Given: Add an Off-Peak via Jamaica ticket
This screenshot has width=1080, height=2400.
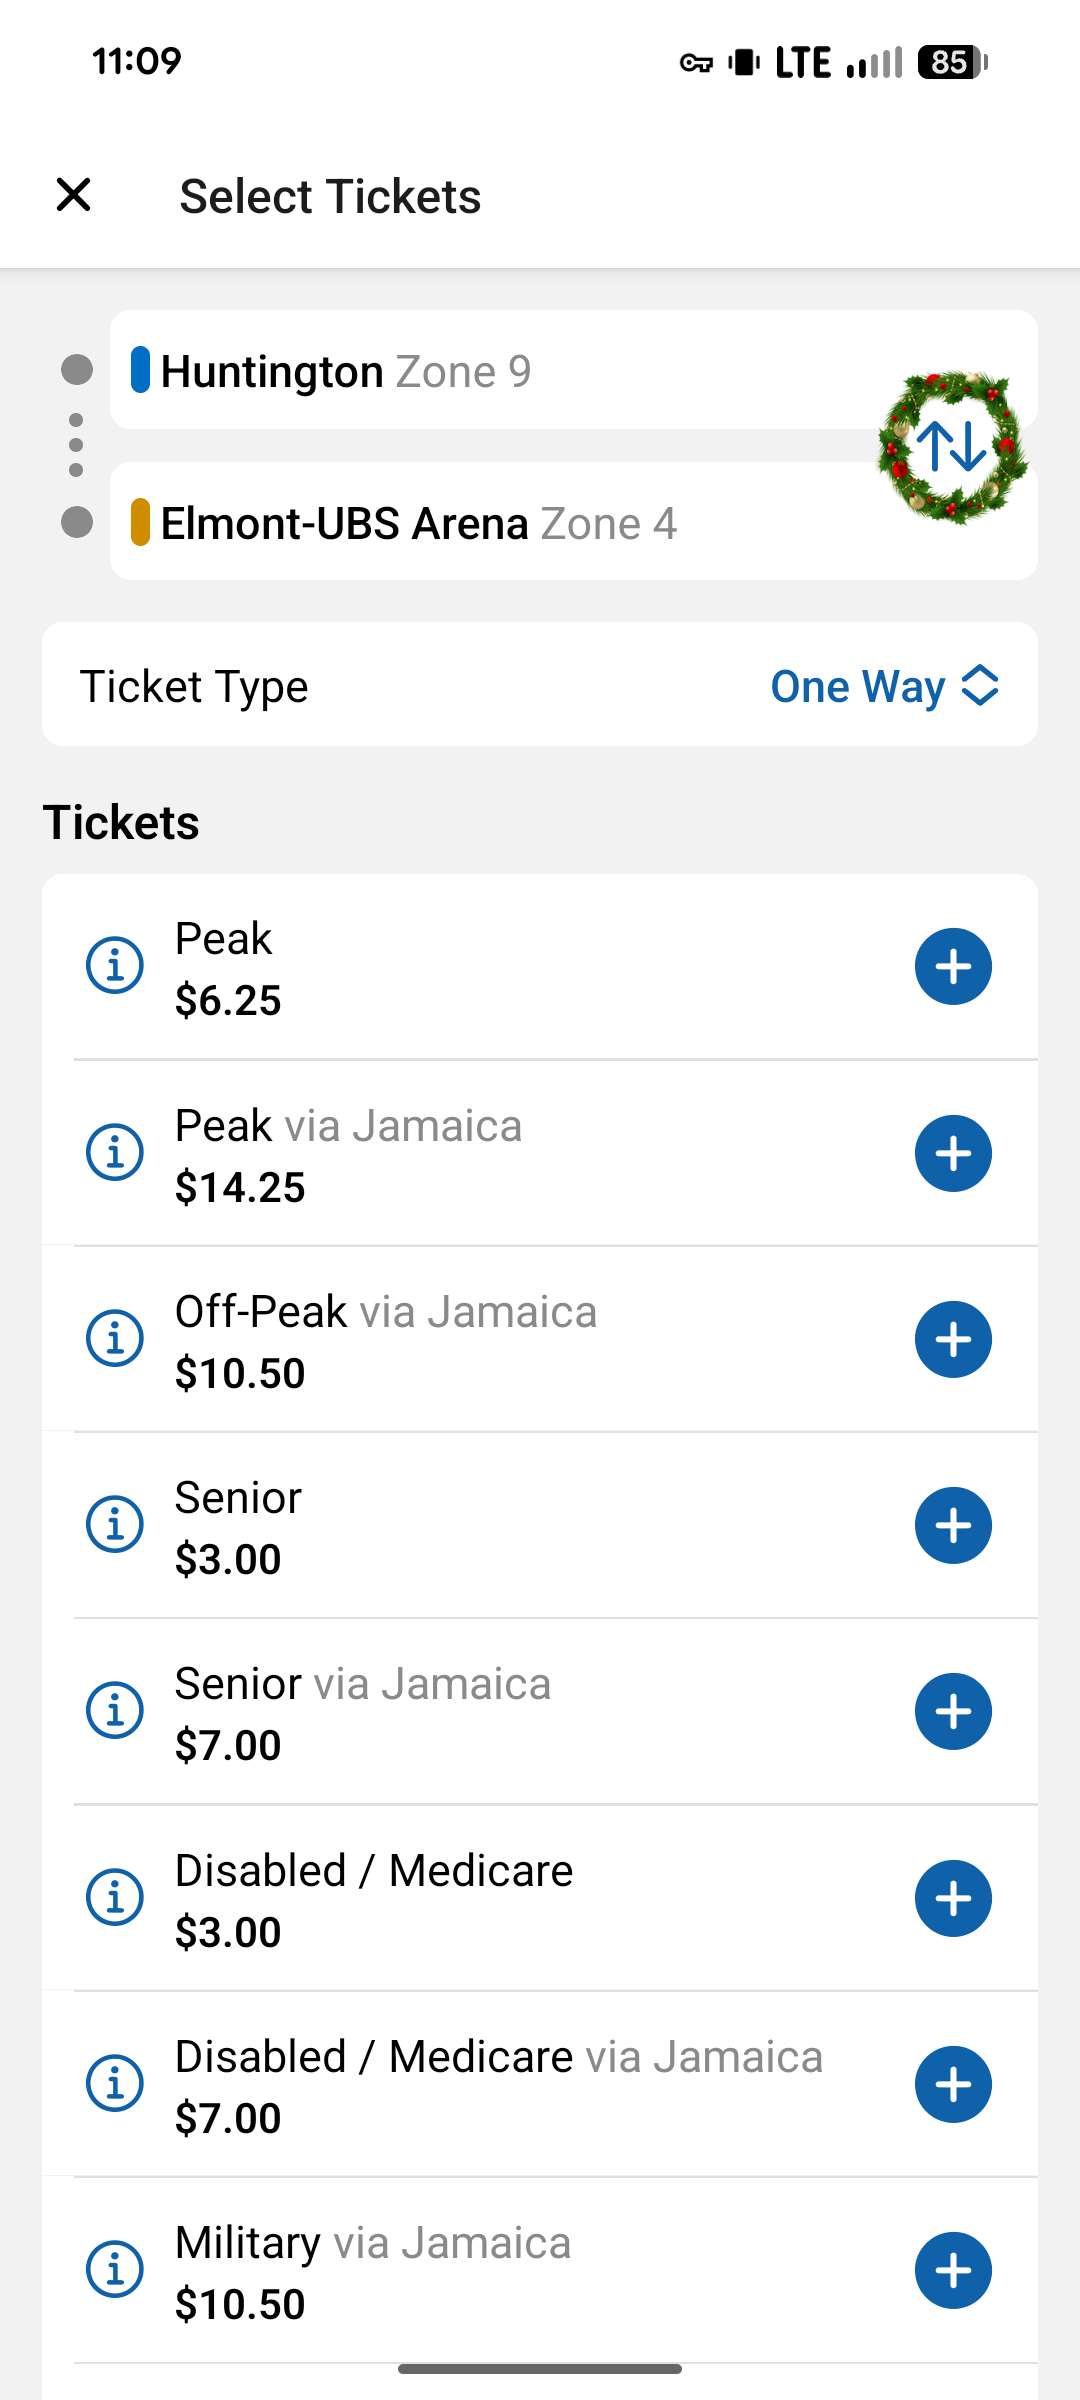Looking at the screenshot, I should (953, 1339).
